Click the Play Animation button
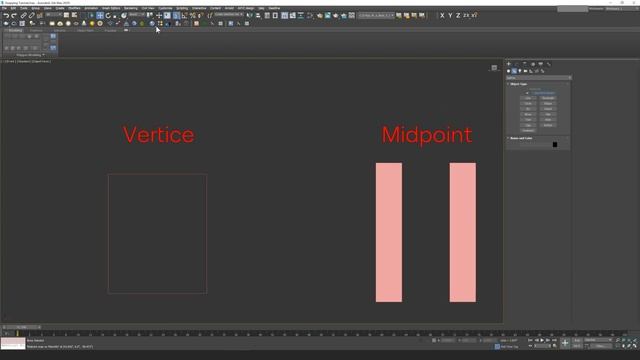This screenshot has height=360, width=640. (542, 340)
